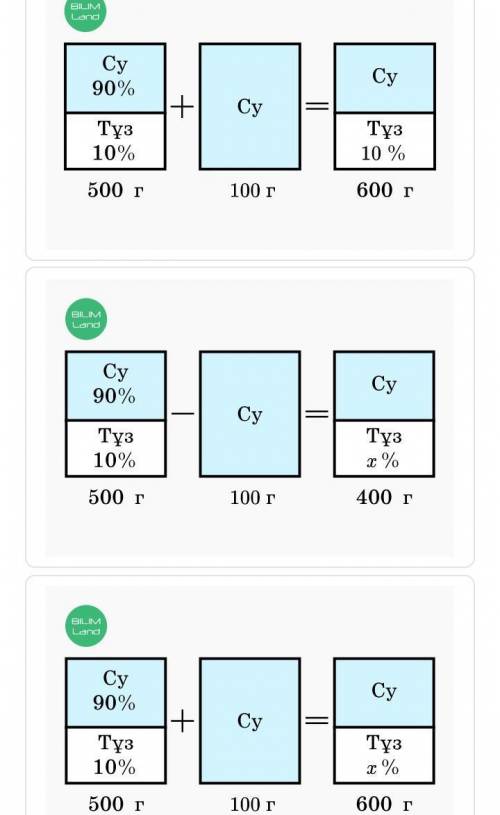Select the 400 г mass label
The width and height of the screenshot is (500, 815).
[384, 497]
